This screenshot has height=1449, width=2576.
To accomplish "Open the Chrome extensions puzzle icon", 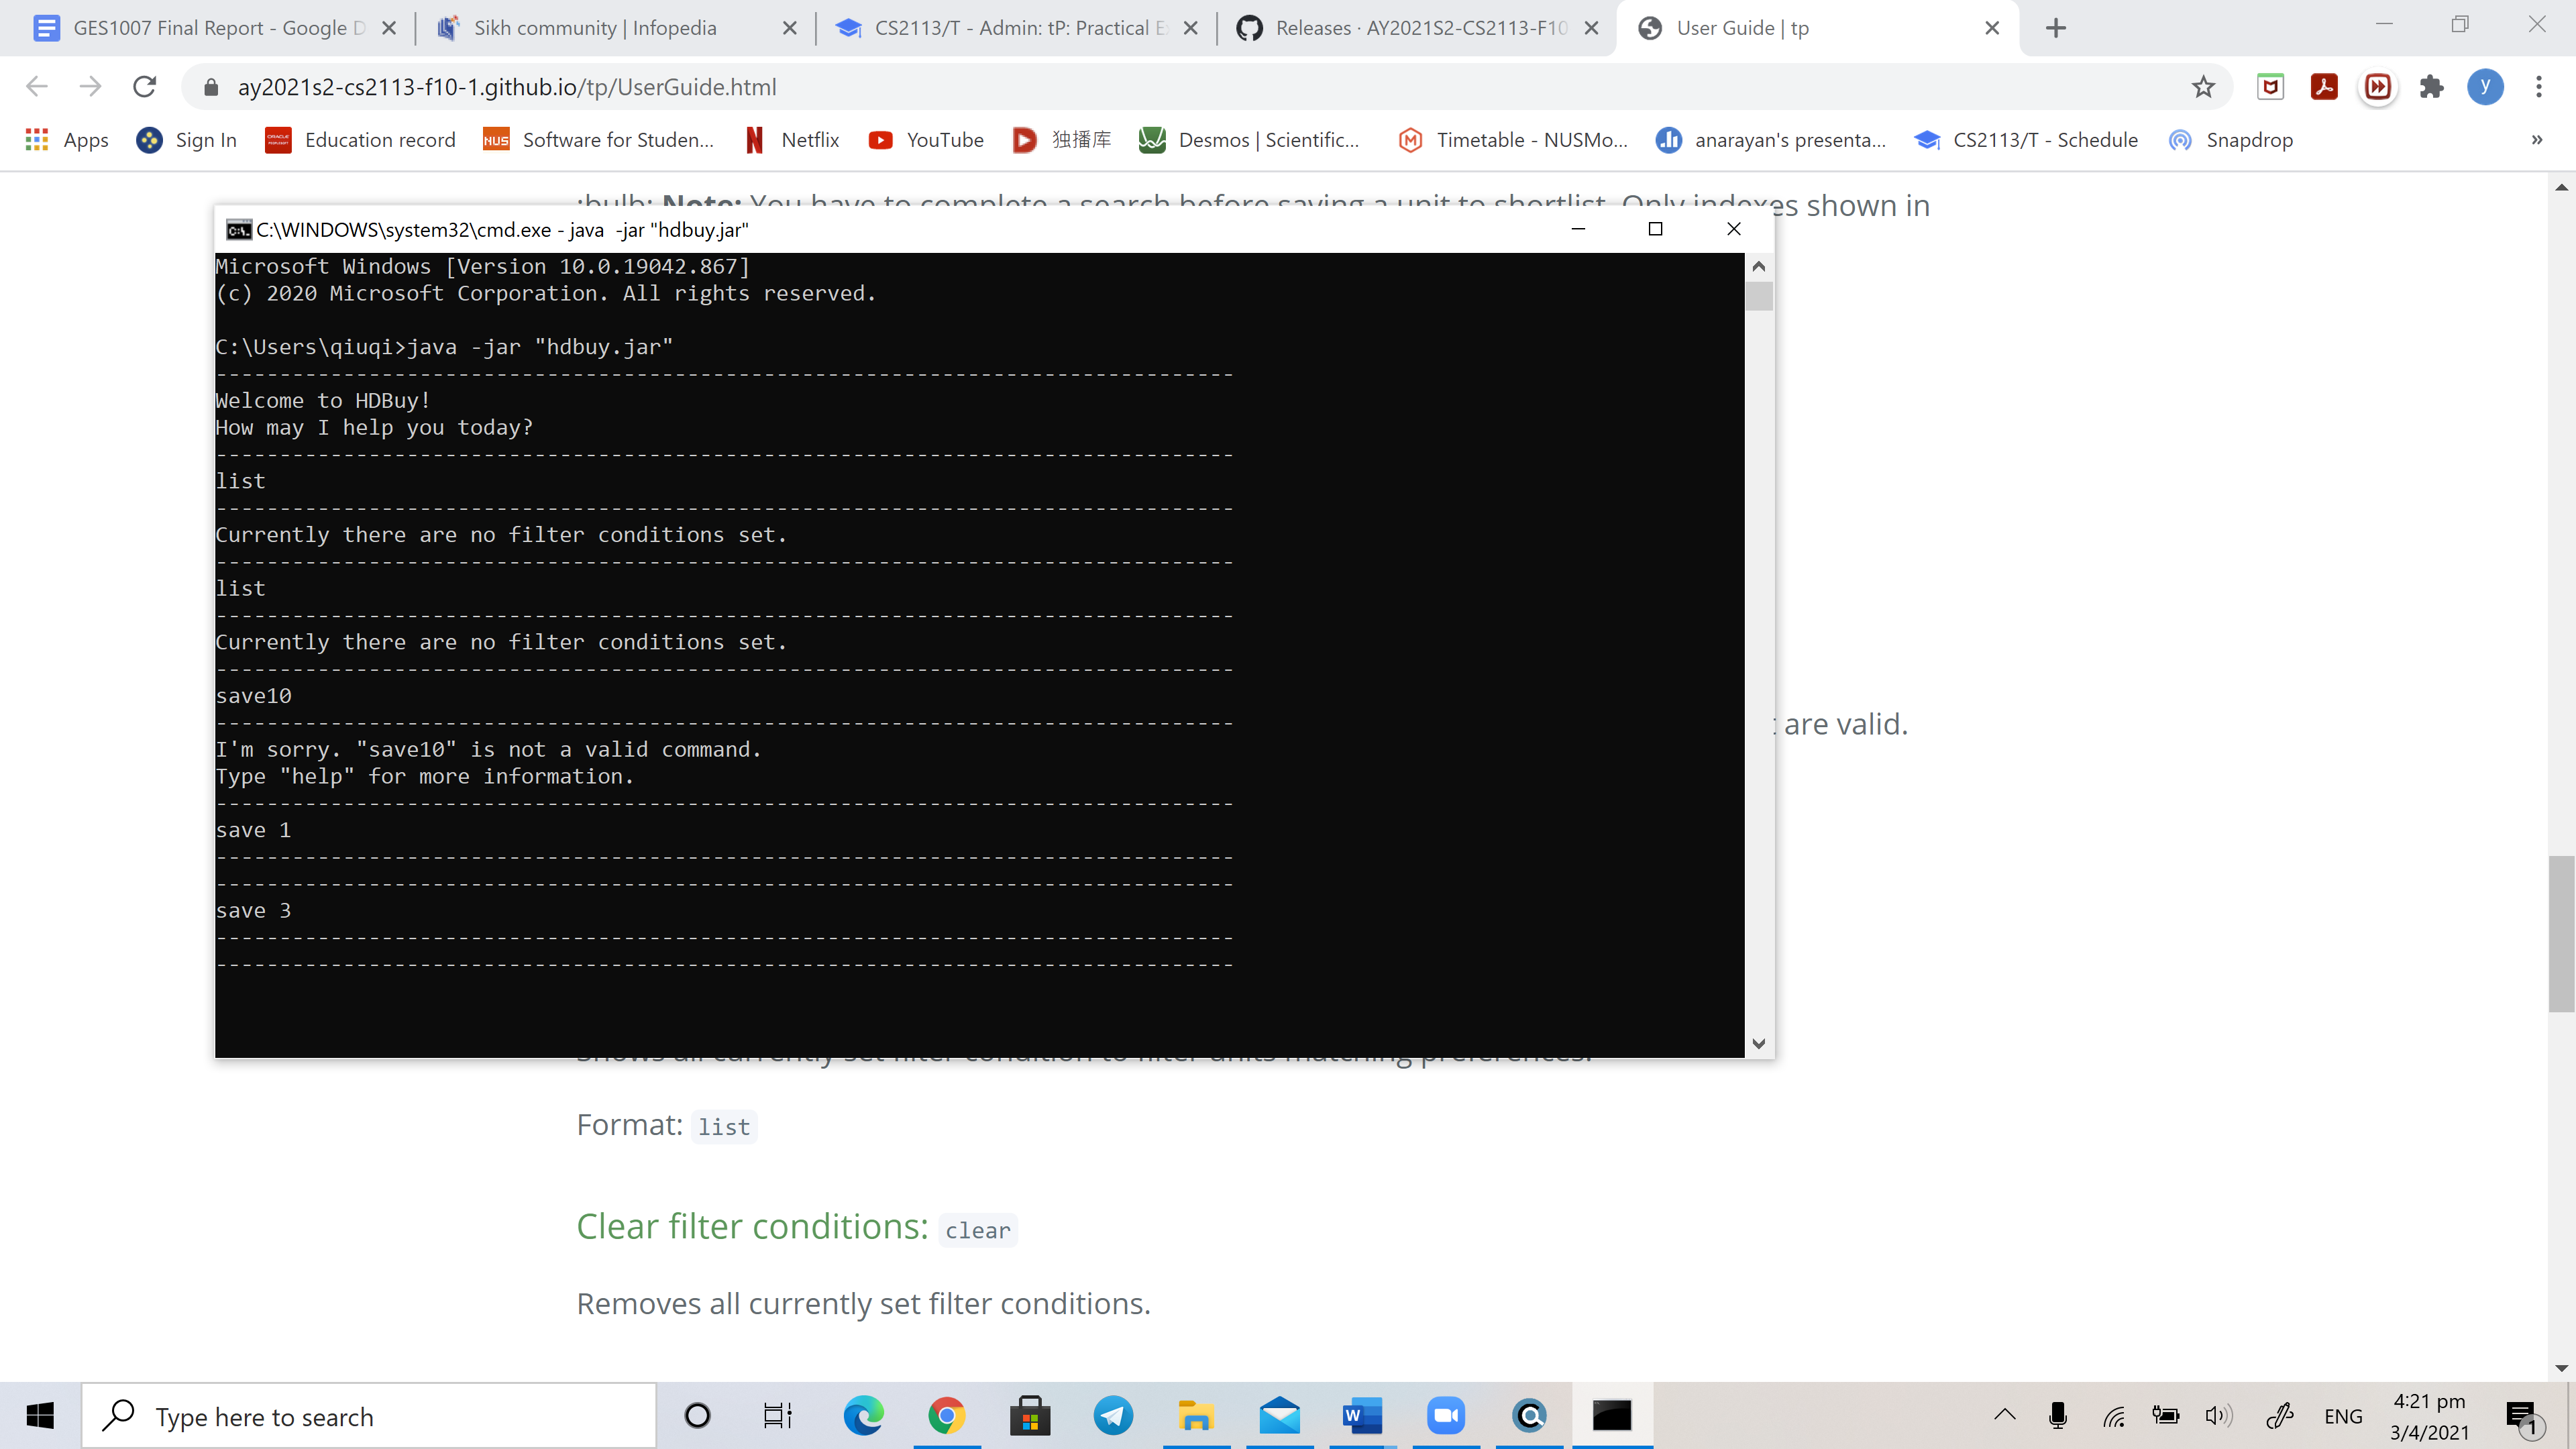I will pos(2432,87).
